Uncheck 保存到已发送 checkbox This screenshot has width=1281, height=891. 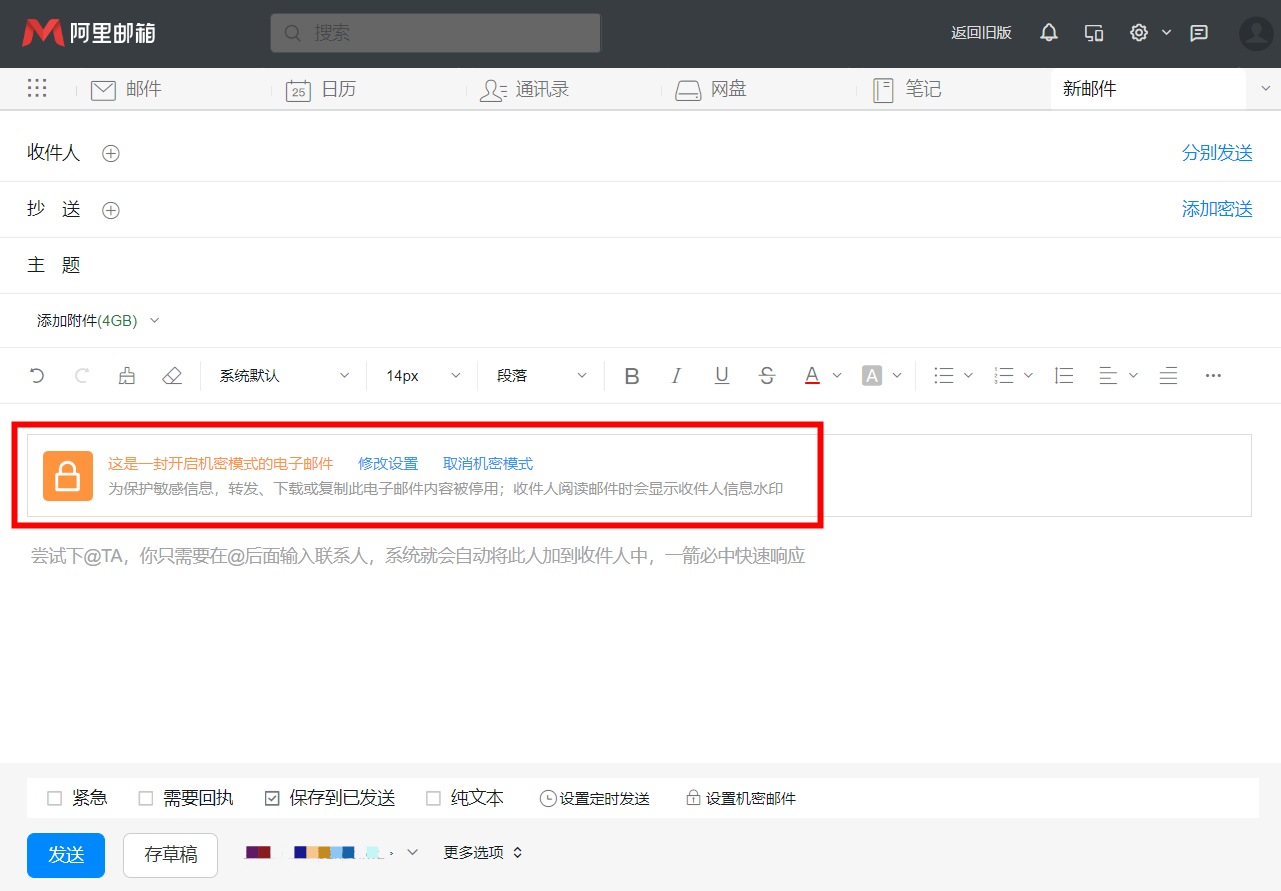[x=272, y=798]
